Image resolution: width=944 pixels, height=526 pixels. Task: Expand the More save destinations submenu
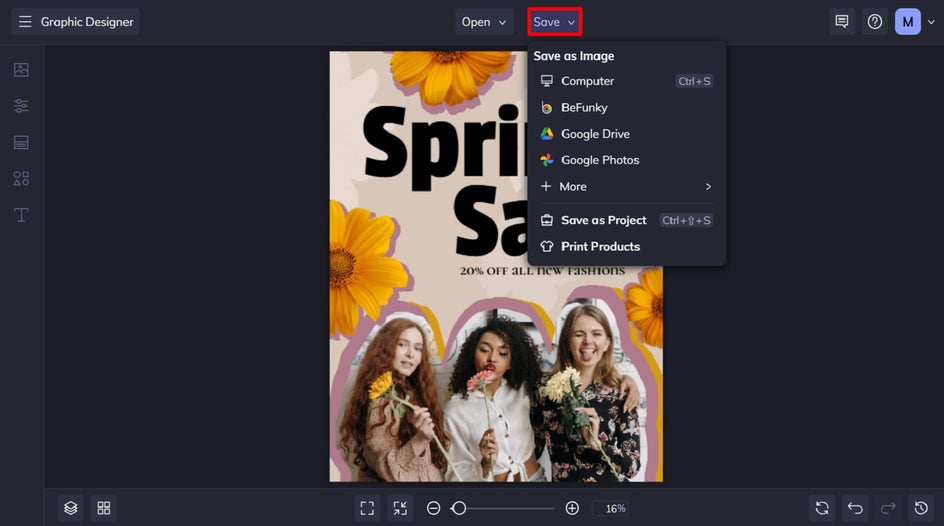coord(626,187)
